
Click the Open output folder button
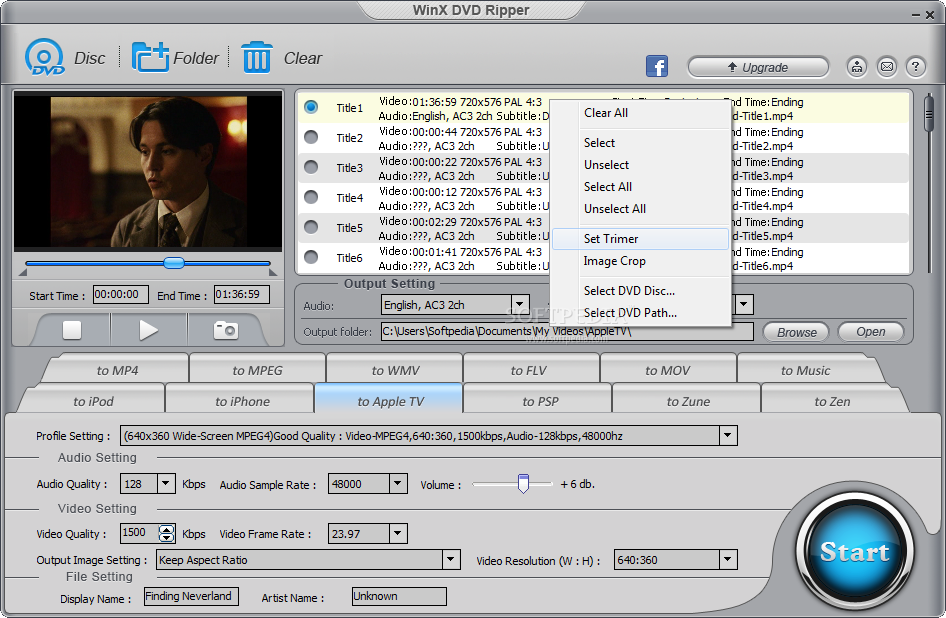(x=871, y=332)
